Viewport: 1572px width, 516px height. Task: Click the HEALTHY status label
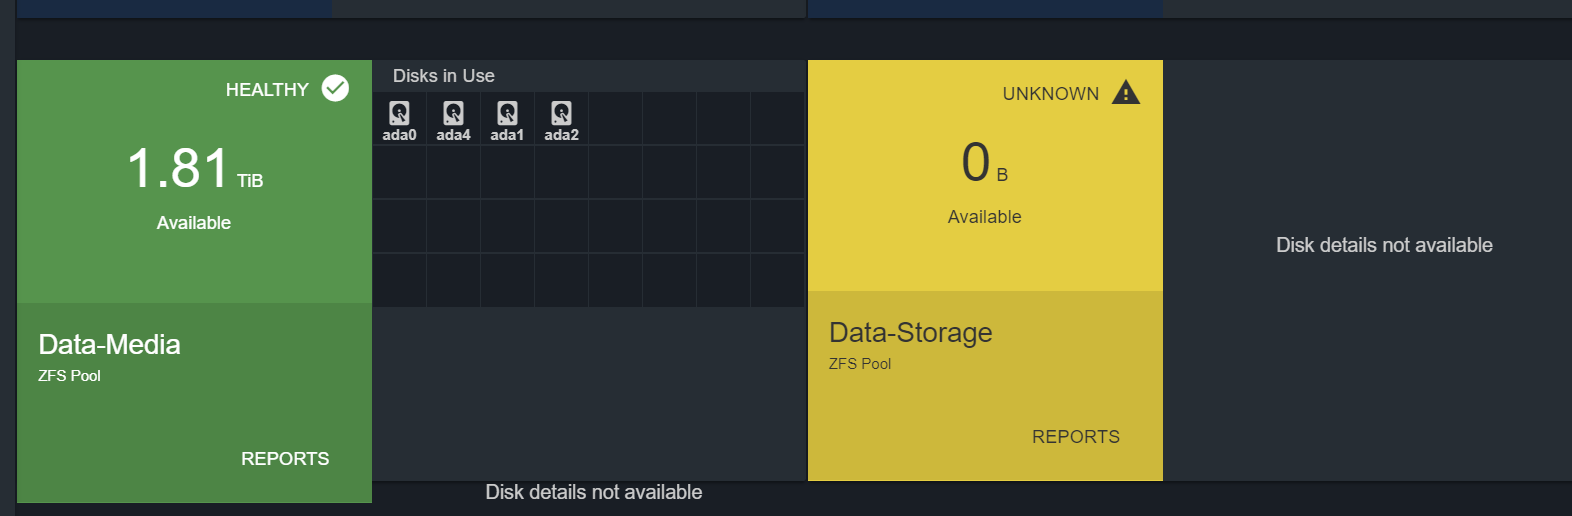pos(267,90)
